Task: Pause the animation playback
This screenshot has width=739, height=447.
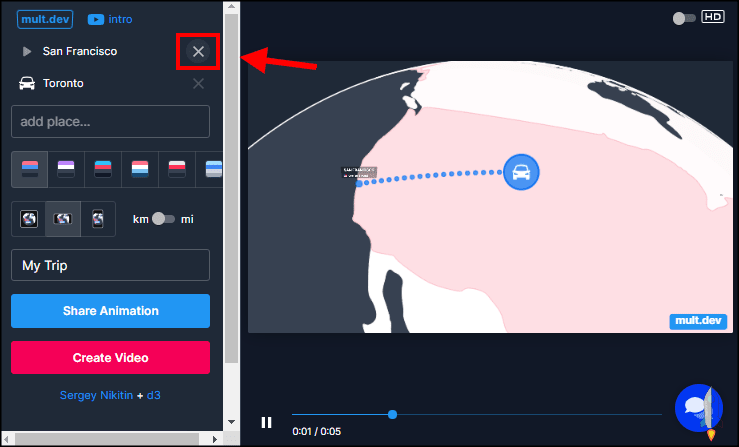Action: tap(267, 422)
